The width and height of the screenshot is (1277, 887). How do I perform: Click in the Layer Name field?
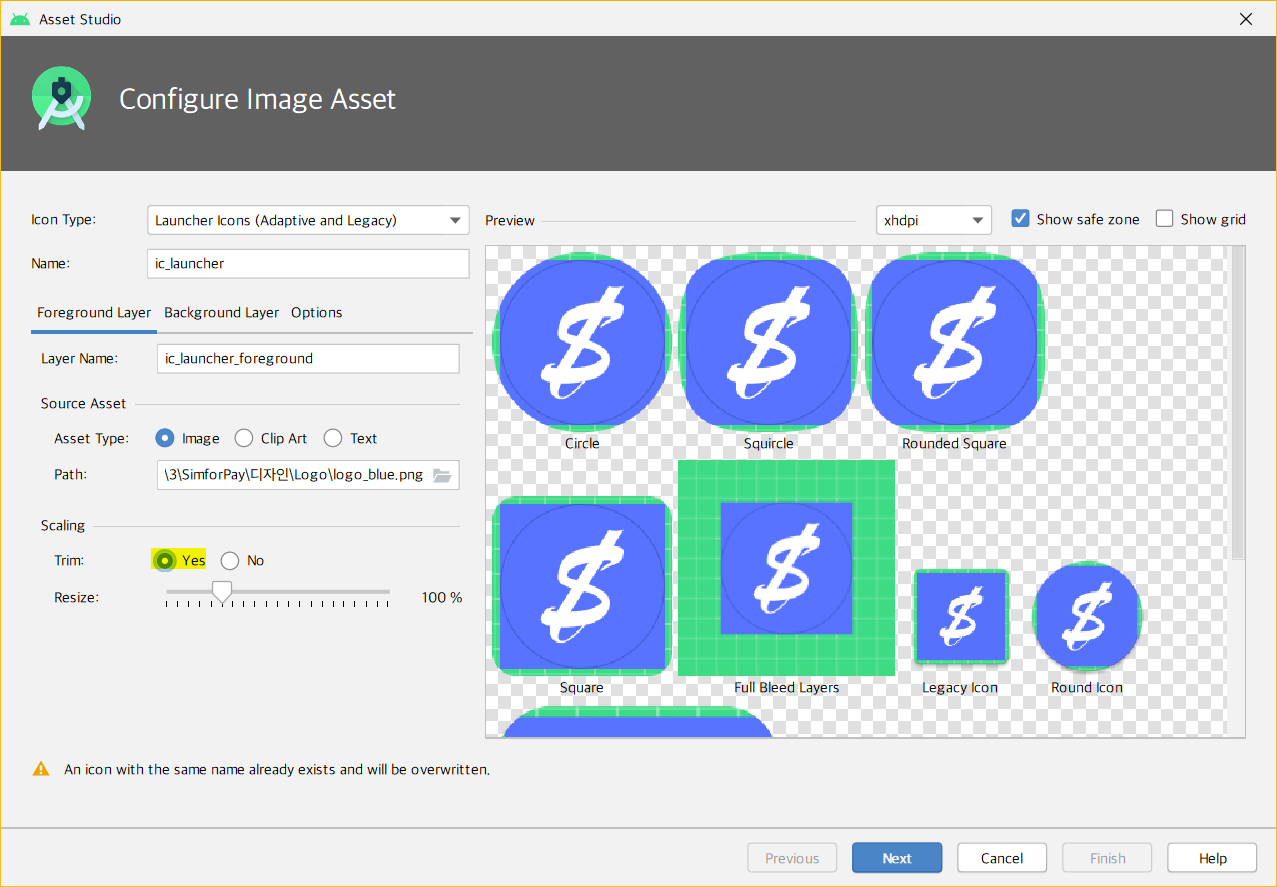click(308, 358)
